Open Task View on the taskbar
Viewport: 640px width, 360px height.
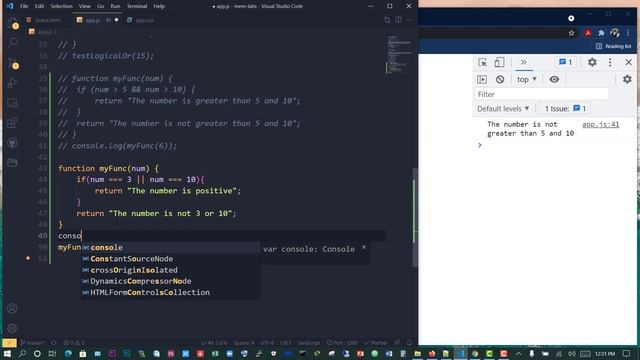tap(52, 353)
